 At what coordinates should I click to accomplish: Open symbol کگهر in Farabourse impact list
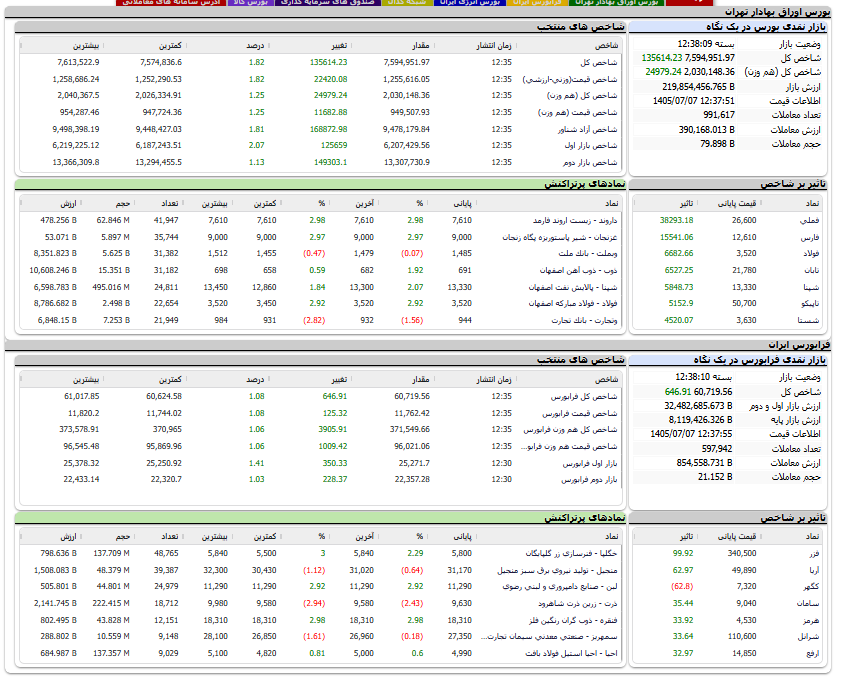(812, 587)
